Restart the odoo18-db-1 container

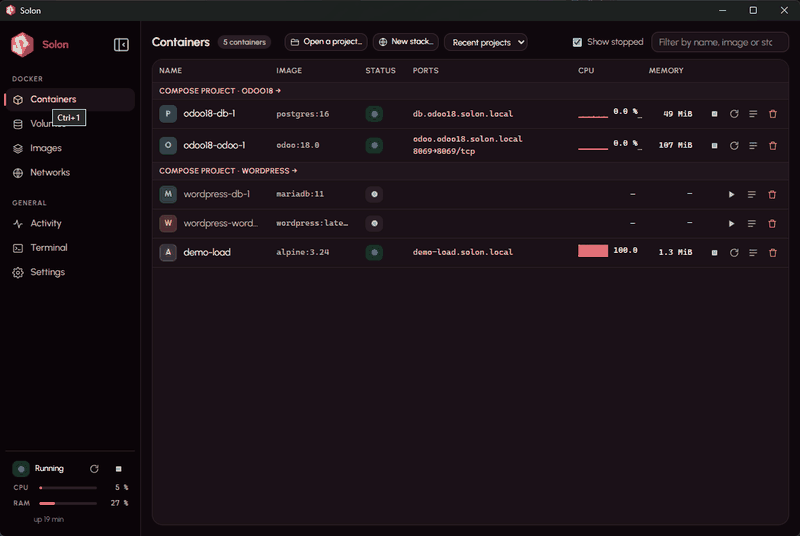coord(734,114)
